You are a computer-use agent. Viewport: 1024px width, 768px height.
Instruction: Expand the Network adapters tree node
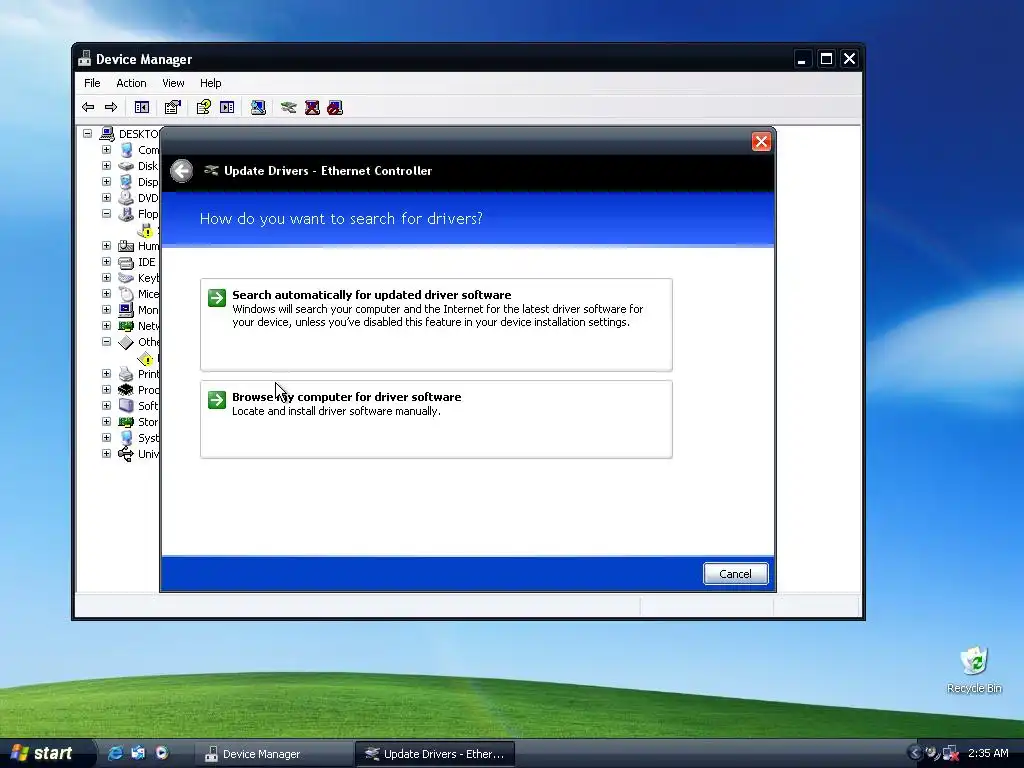106,325
